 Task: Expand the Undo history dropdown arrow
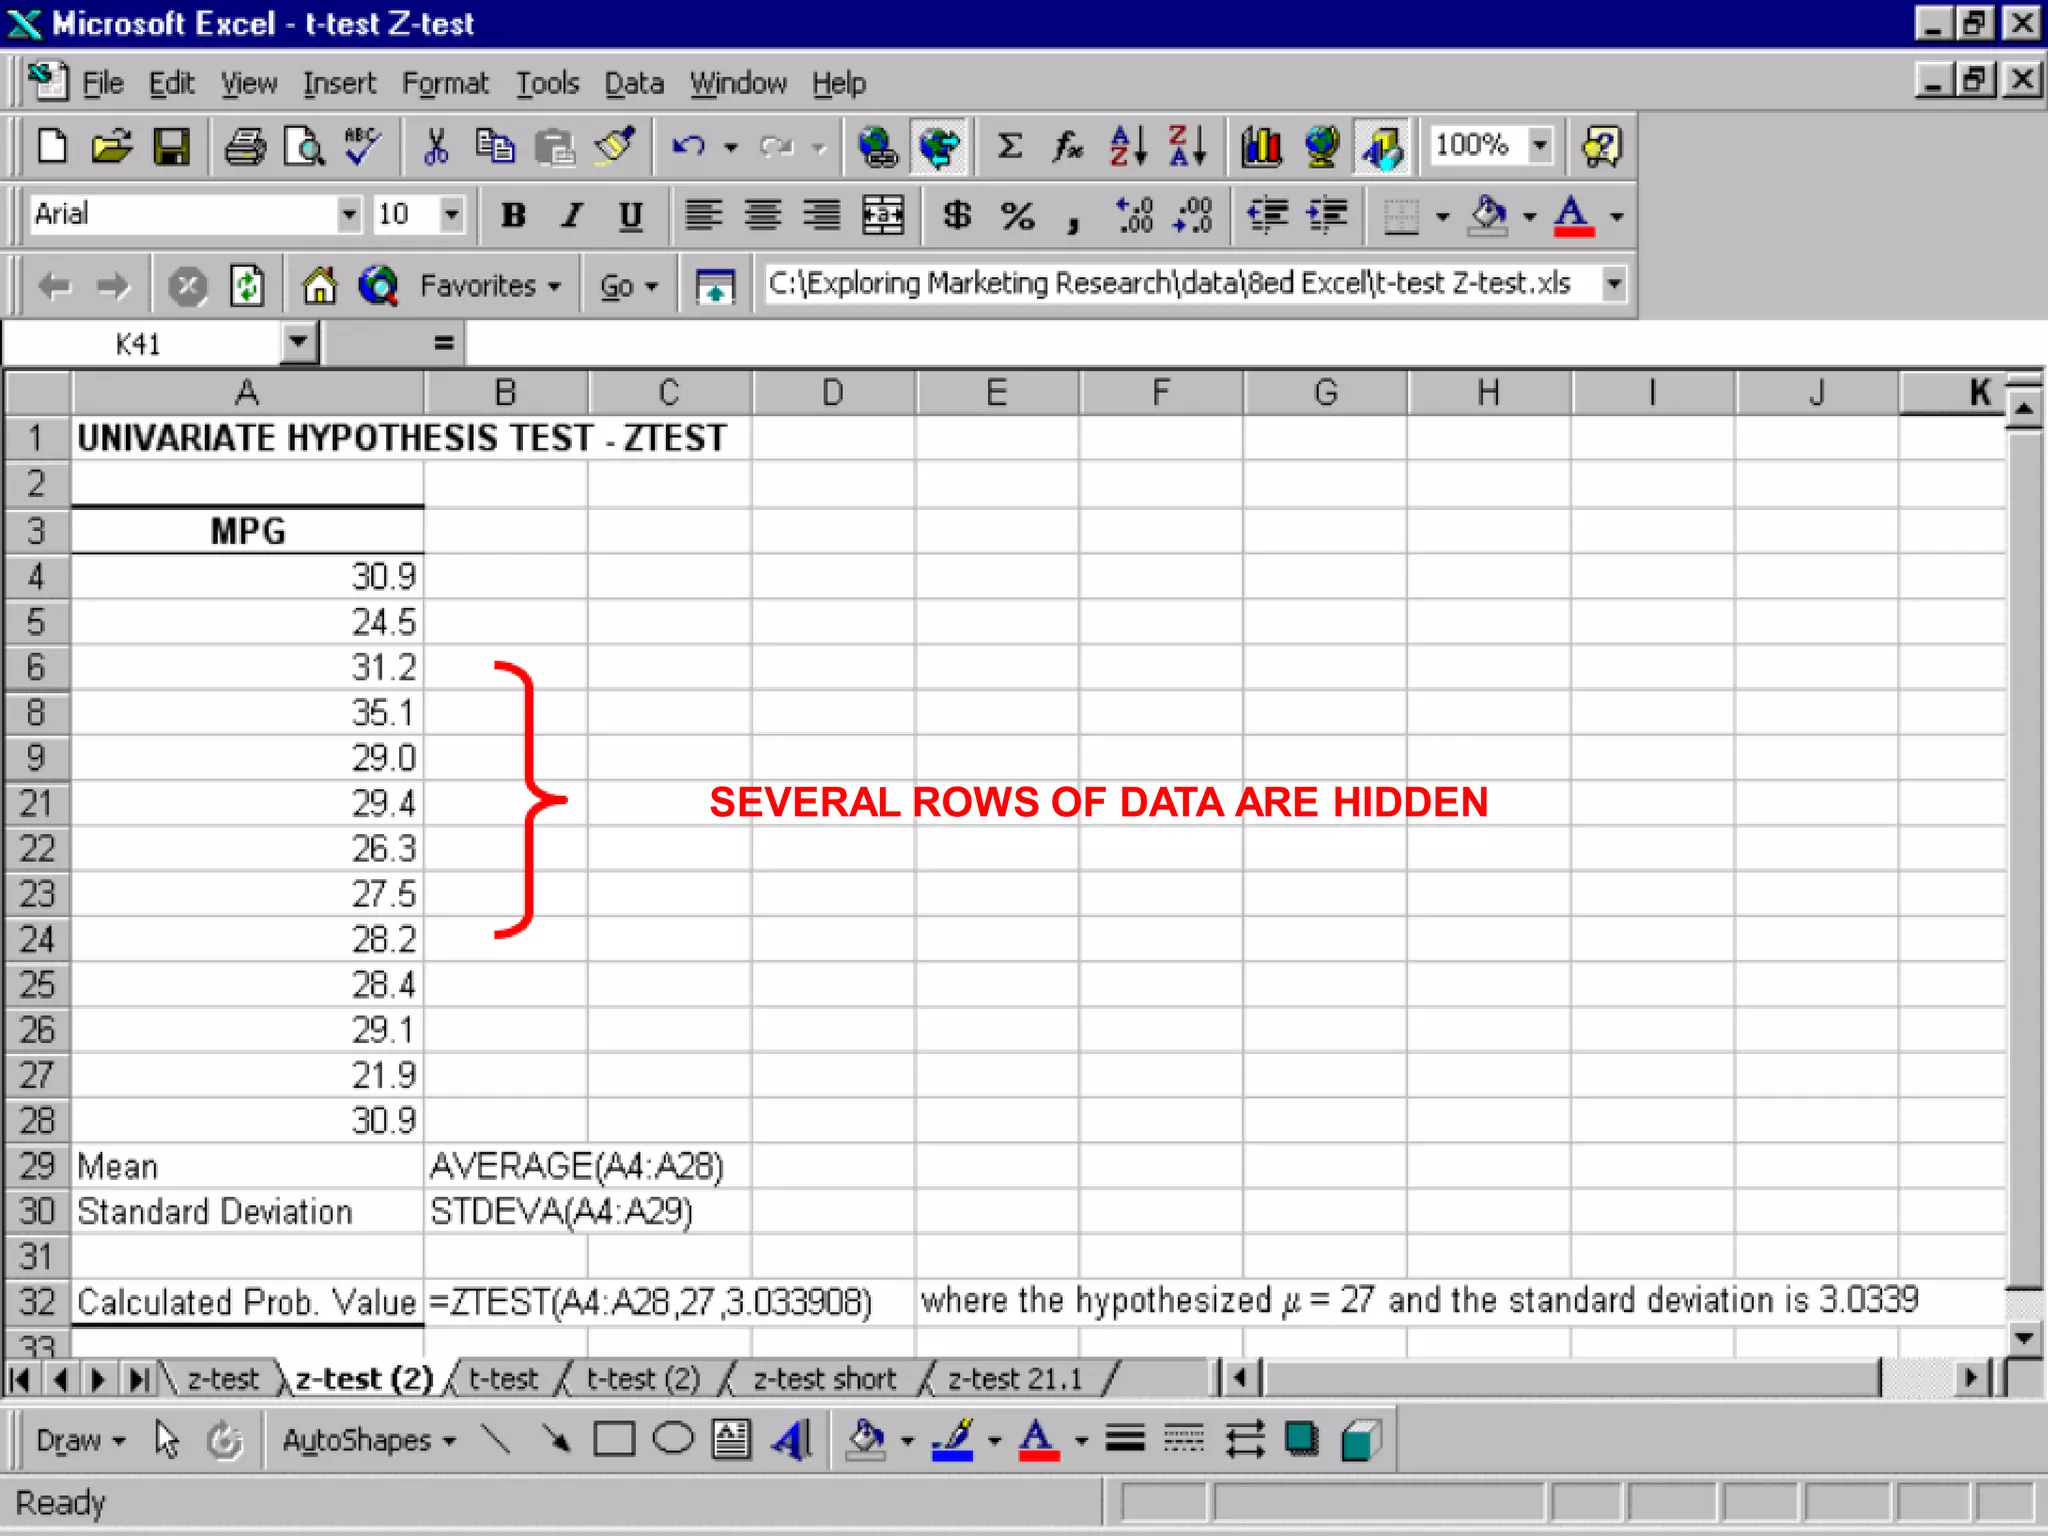[731, 147]
